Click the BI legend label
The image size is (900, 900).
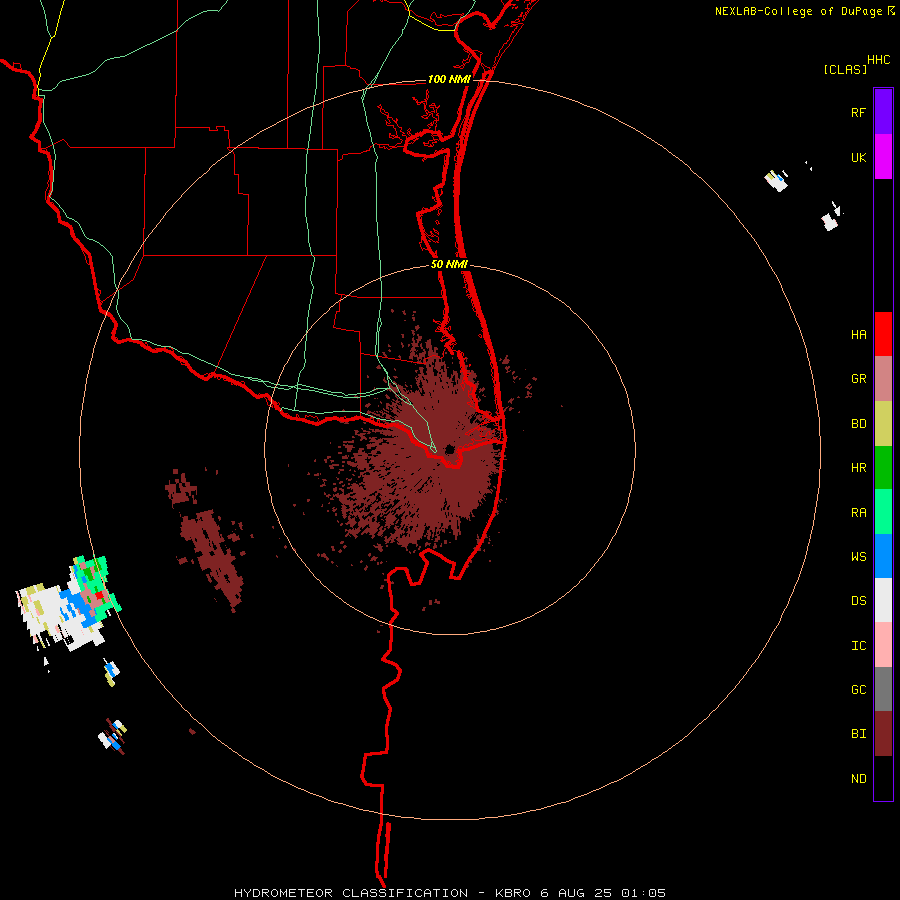(858, 734)
